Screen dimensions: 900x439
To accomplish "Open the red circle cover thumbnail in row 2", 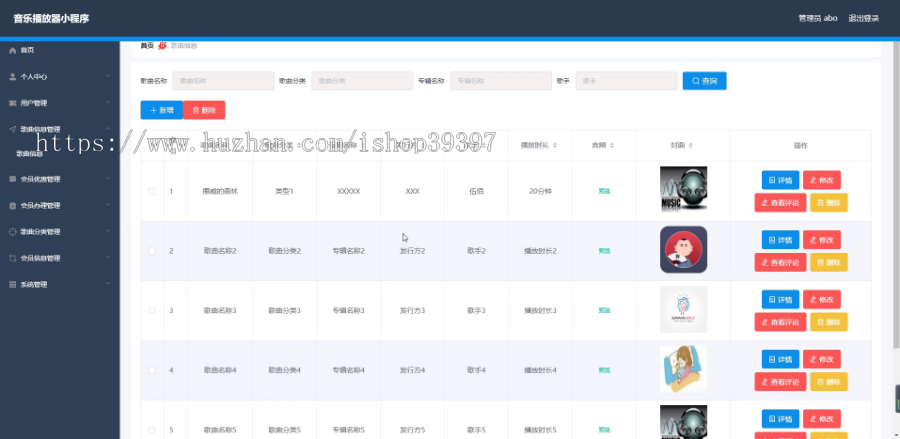I will point(683,250).
